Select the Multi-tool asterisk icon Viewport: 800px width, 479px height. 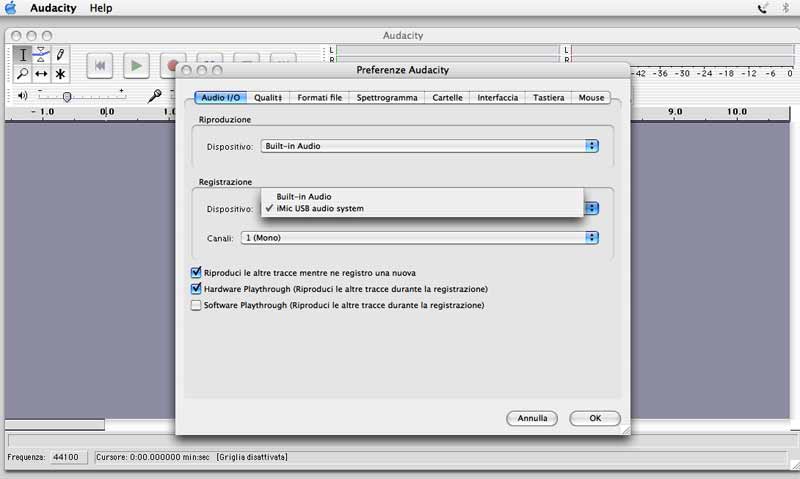click(60, 74)
